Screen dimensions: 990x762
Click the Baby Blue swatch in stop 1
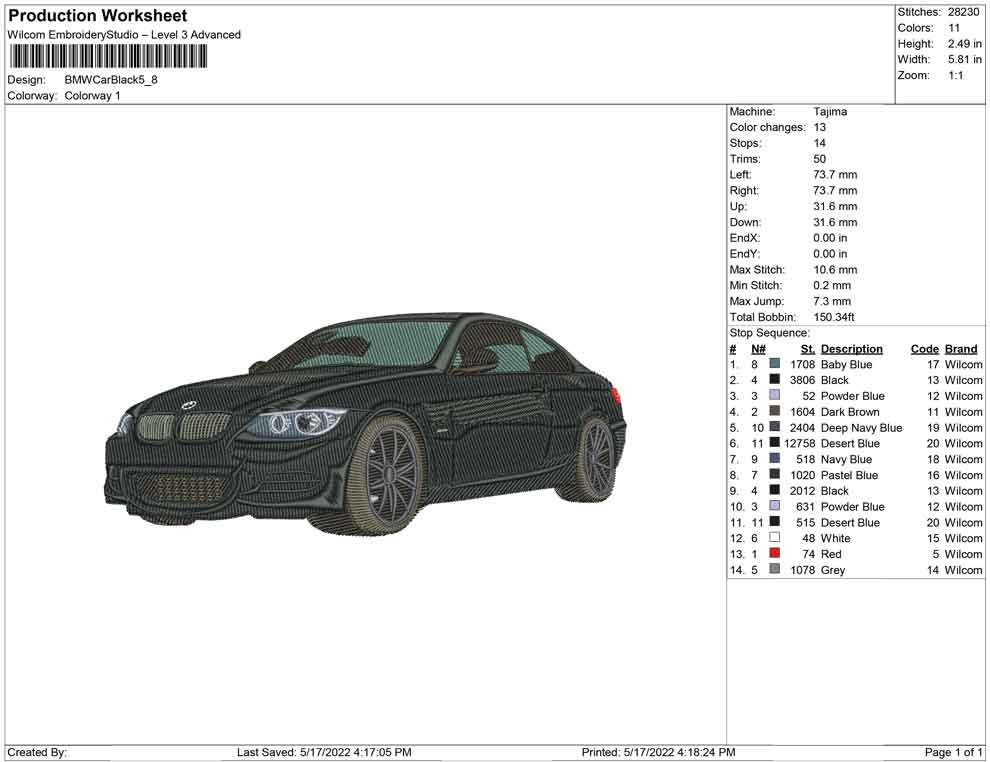[775, 365]
